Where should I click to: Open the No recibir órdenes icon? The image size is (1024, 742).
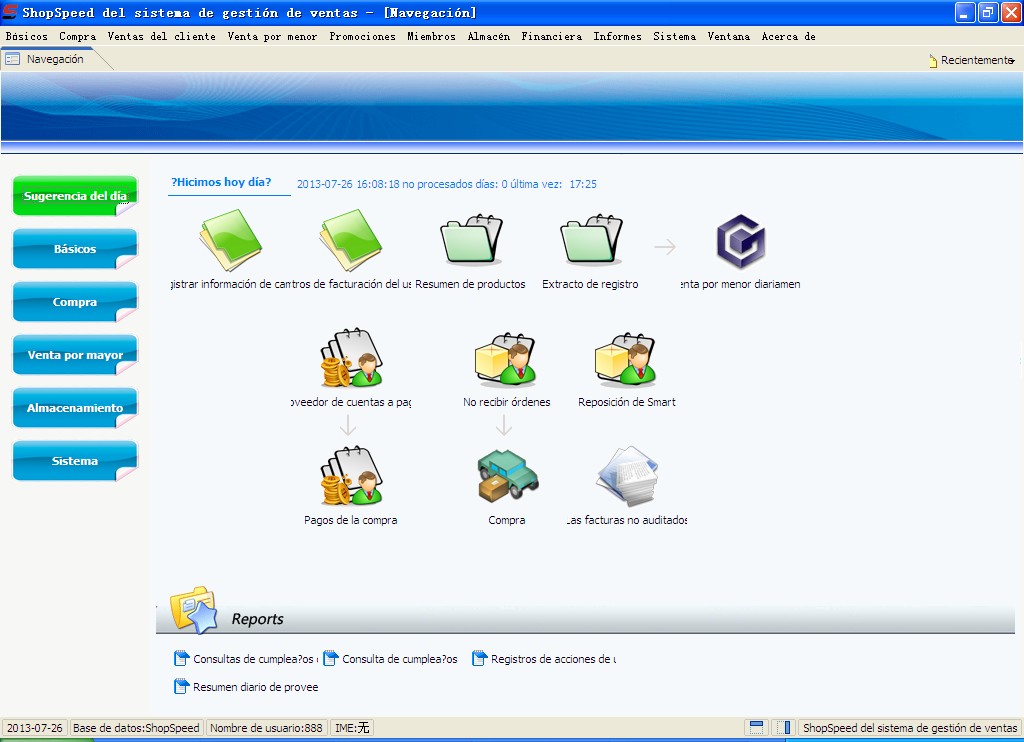pyautogui.click(x=505, y=359)
